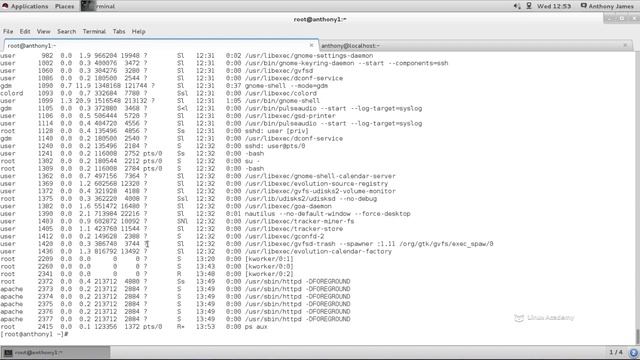
Task: Click the /usr/libexec/colord entry
Action: tap(281, 93)
